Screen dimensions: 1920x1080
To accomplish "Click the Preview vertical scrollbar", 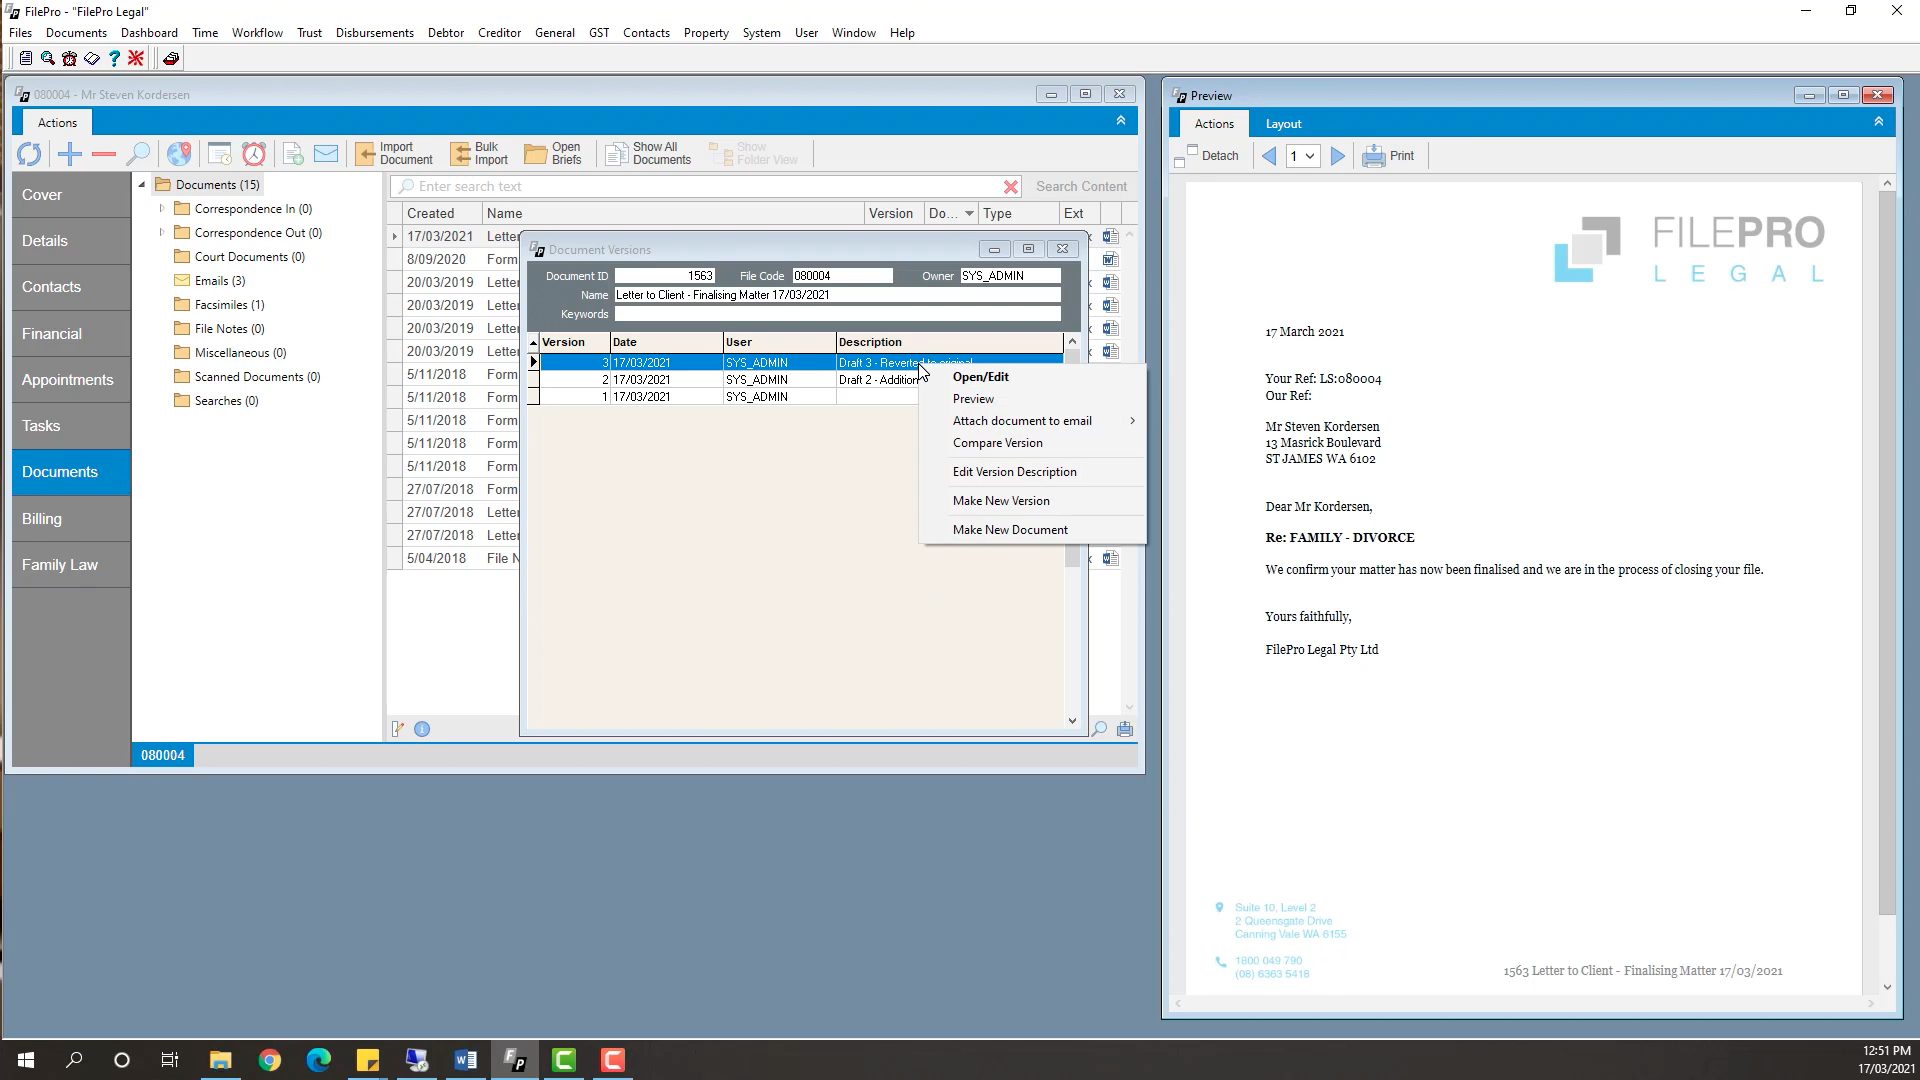I will click(x=1887, y=554).
